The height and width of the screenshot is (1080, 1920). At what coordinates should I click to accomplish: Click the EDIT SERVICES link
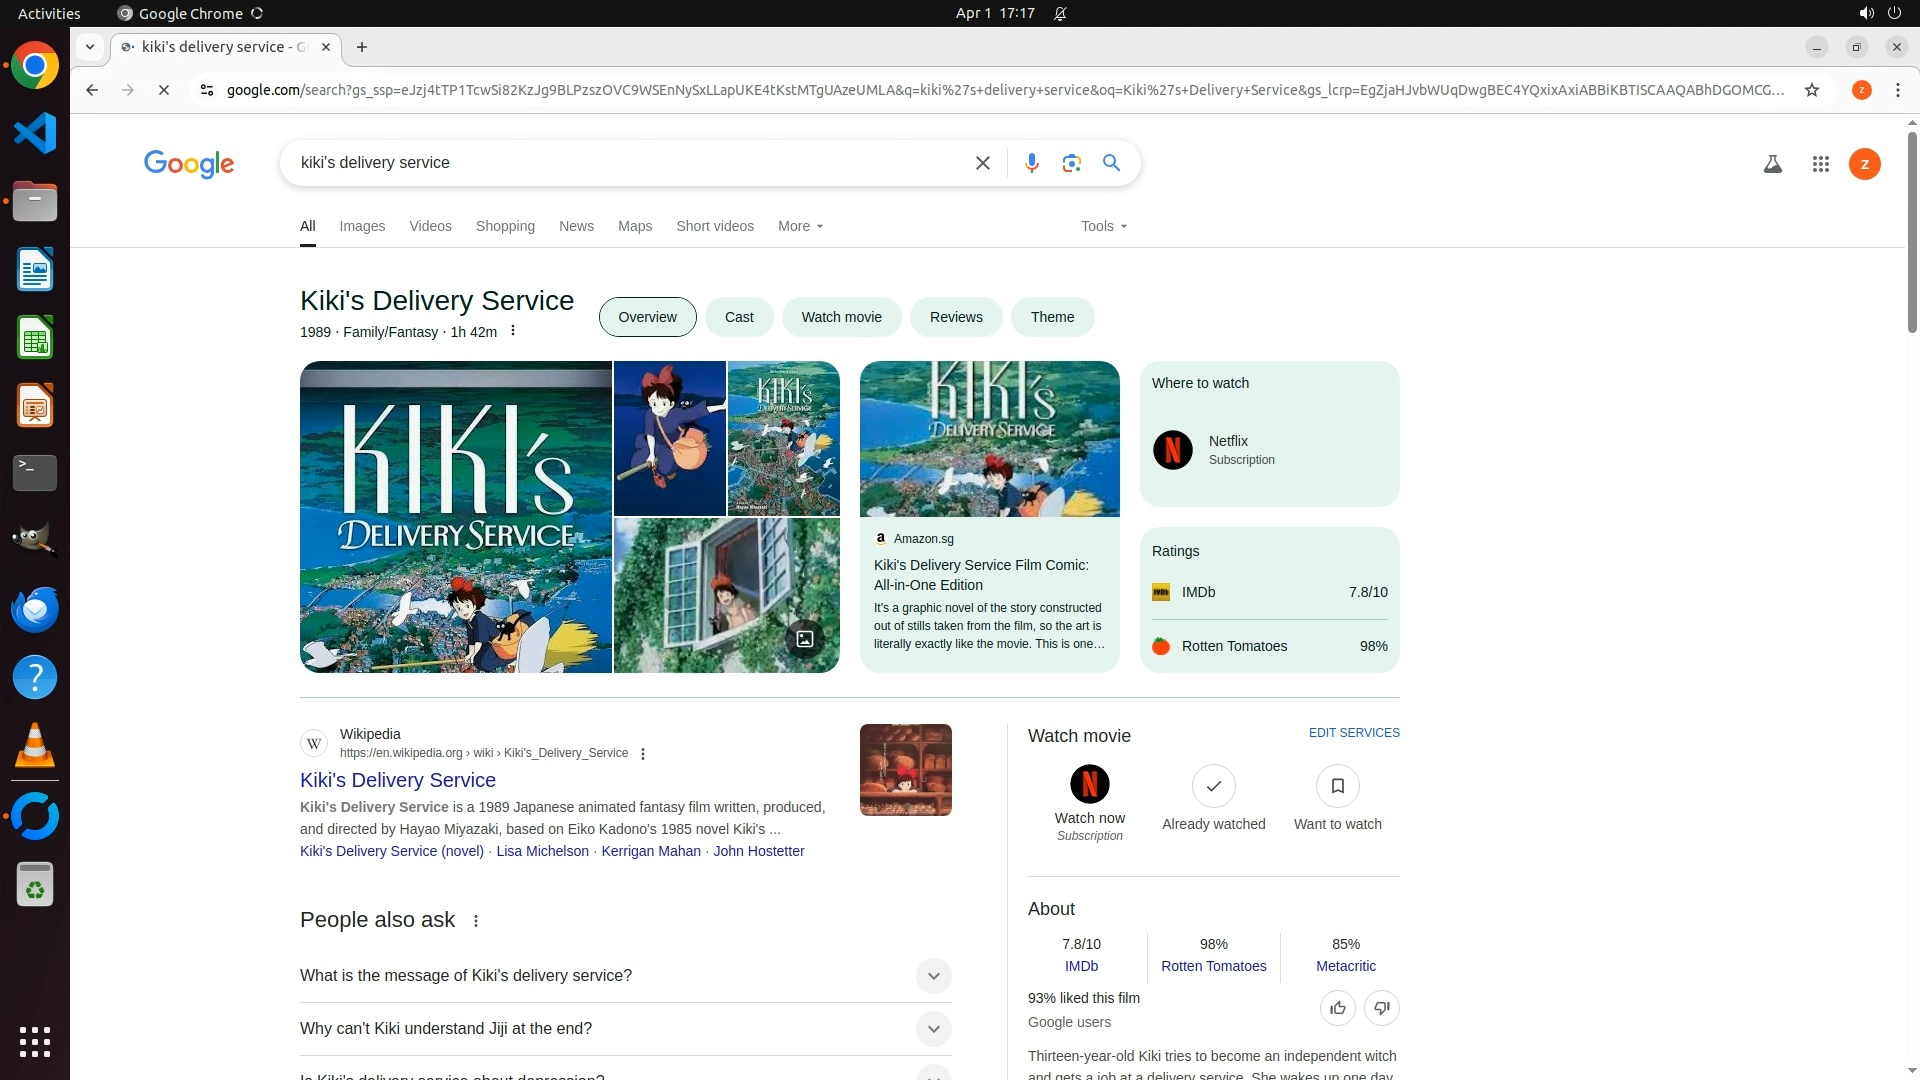point(1353,733)
